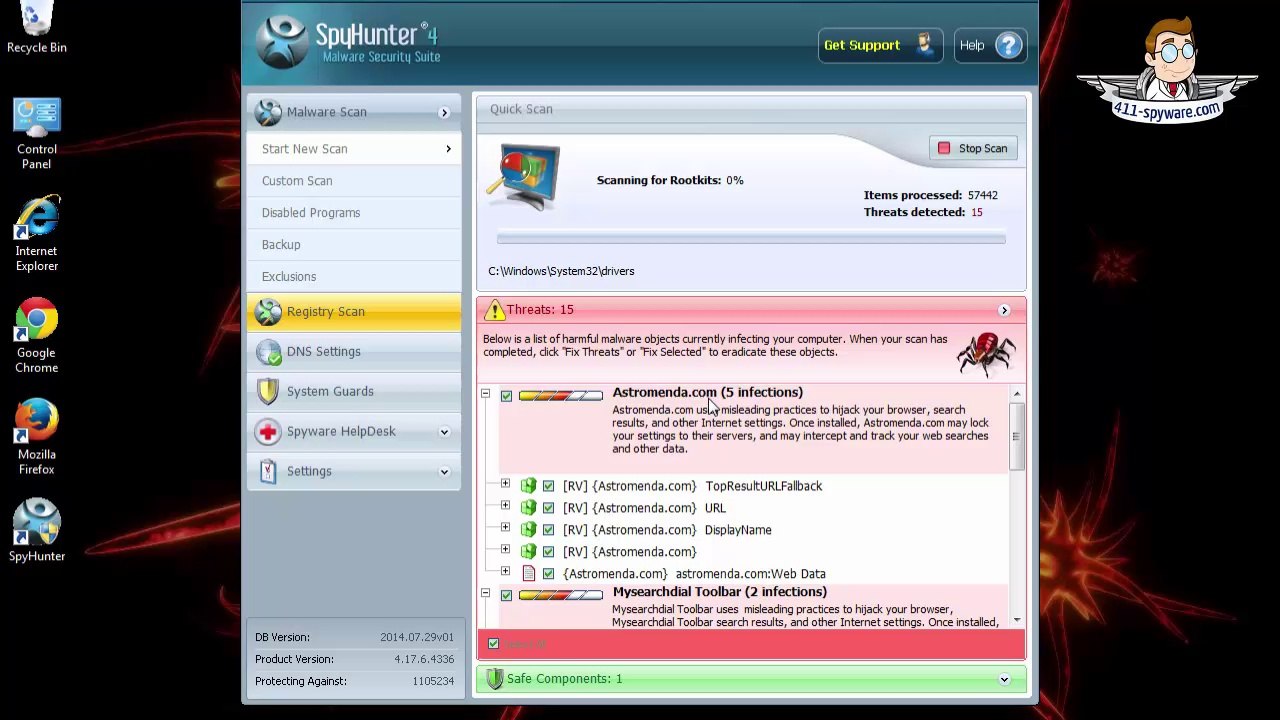This screenshot has height=720, width=1280.
Task: Uncheck the Mysearchdial Toolbar group checkbox
Action: [506, 596]
